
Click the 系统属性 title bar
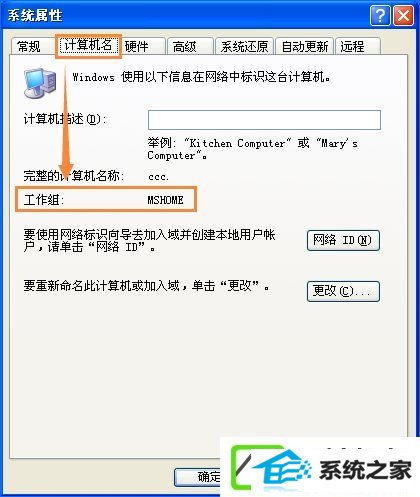[x=187, y=15]
